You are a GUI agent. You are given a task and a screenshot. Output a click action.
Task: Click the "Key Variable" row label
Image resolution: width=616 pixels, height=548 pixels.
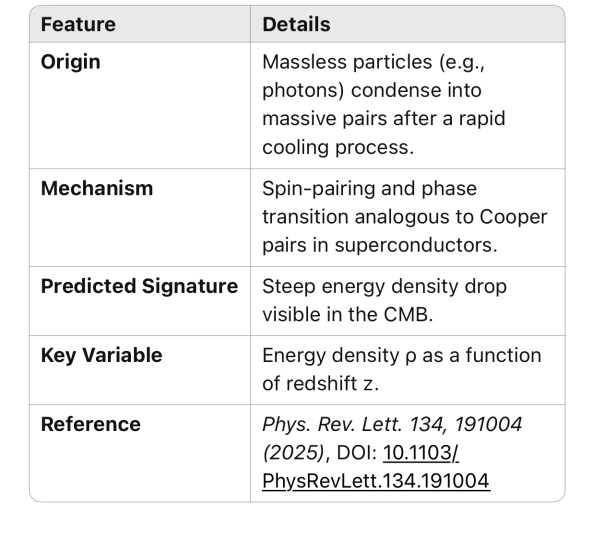(x=101, y=355)
